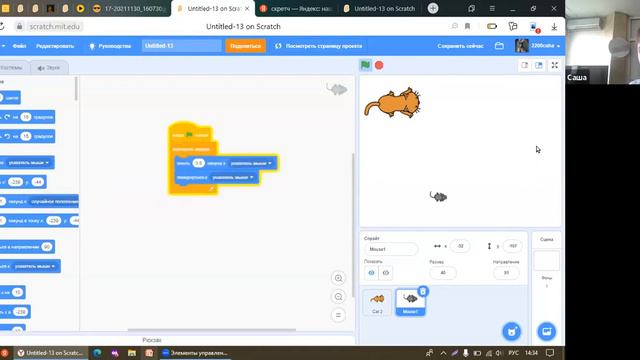
Task: Click the orange Share button
Action: 245,46
